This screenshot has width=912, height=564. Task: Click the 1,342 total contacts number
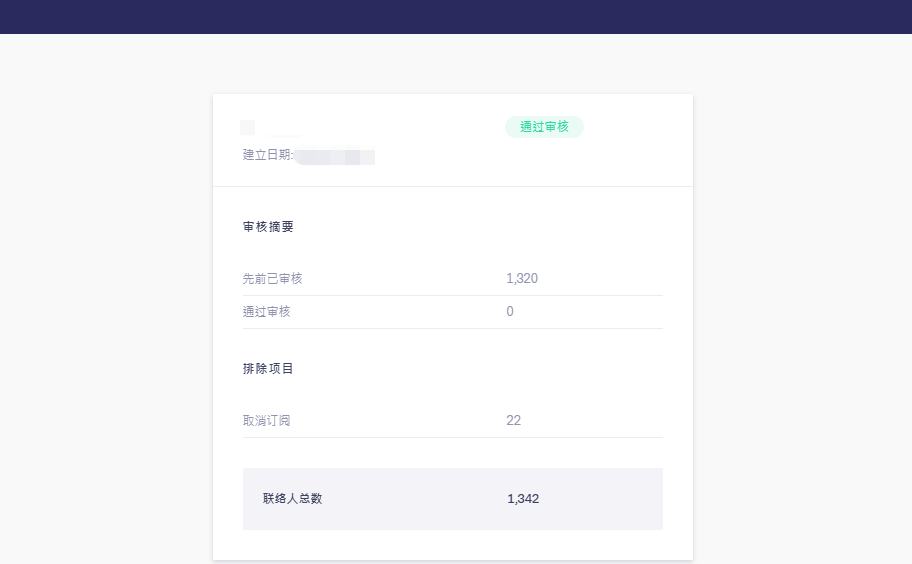point(523,499)
